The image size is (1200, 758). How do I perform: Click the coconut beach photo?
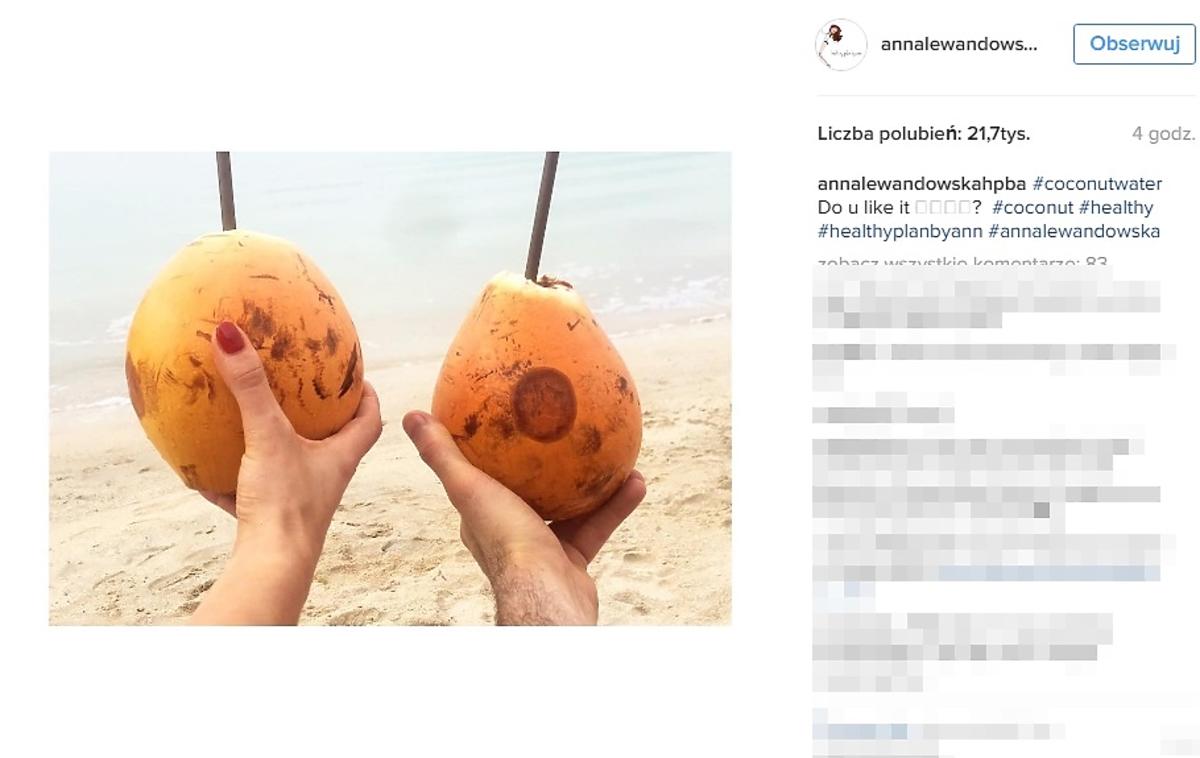[390, 389]
